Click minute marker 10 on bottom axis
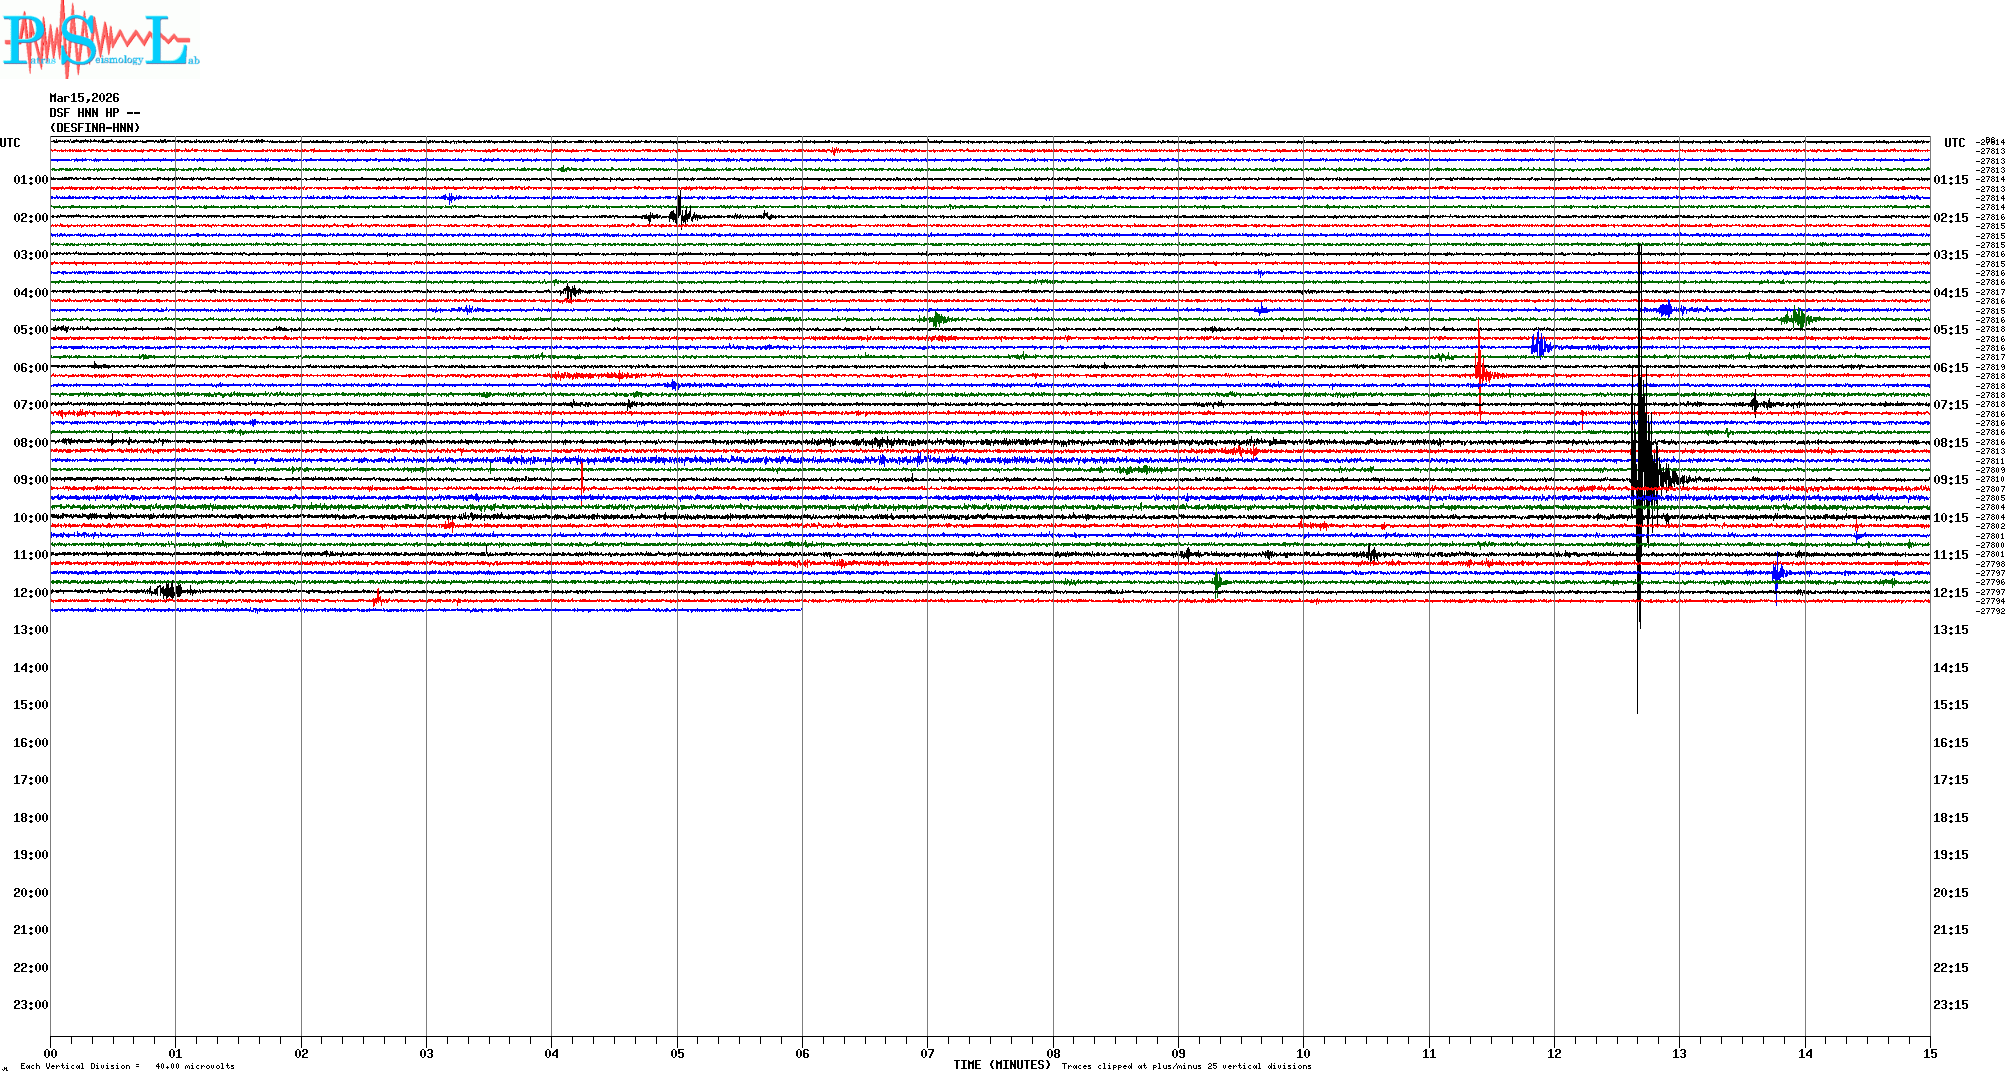Screen dimensions: 2010x1080 [x=1303, y=1053]
